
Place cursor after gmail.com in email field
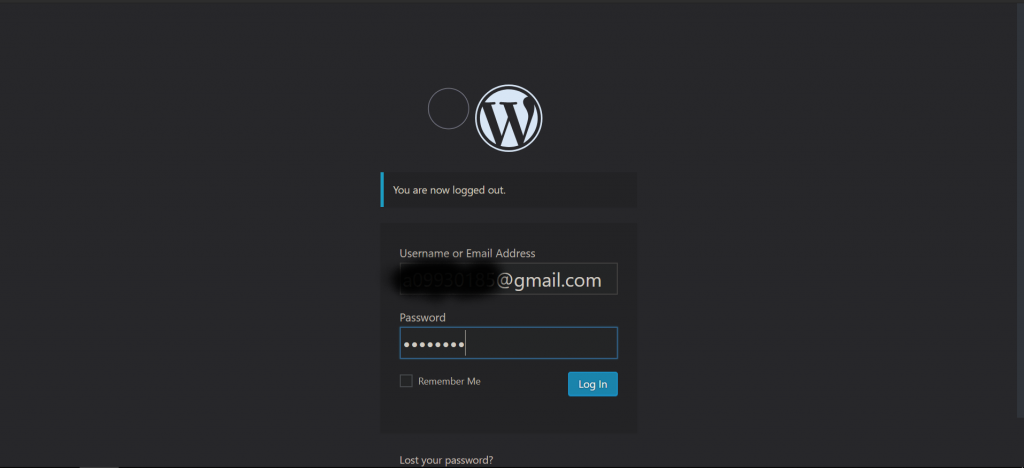click(x=603, y=281)
